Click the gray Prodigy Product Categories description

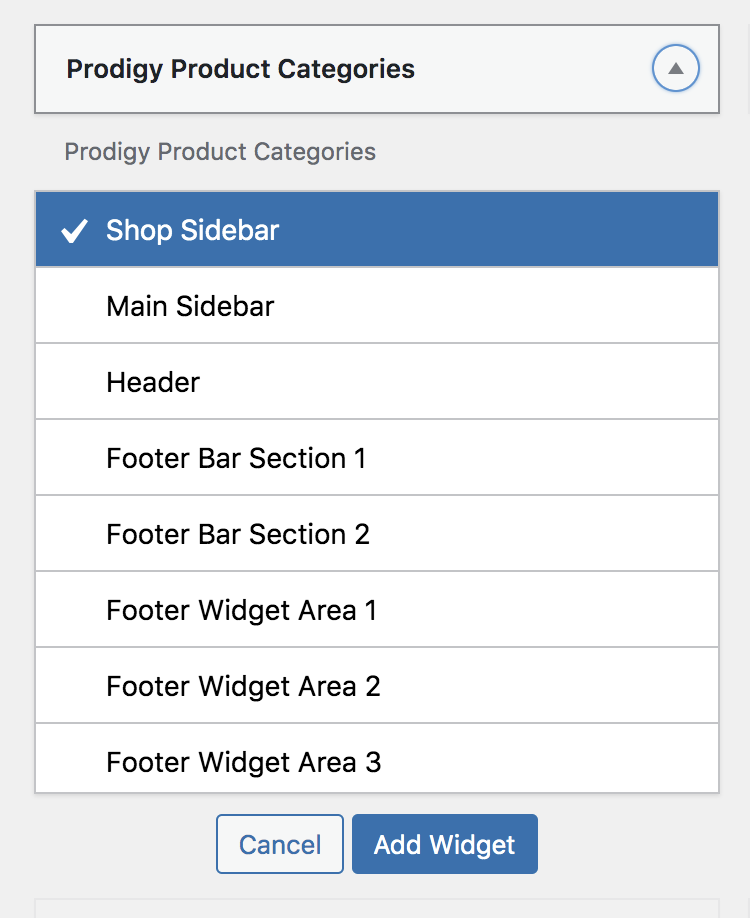pos(220,152)
